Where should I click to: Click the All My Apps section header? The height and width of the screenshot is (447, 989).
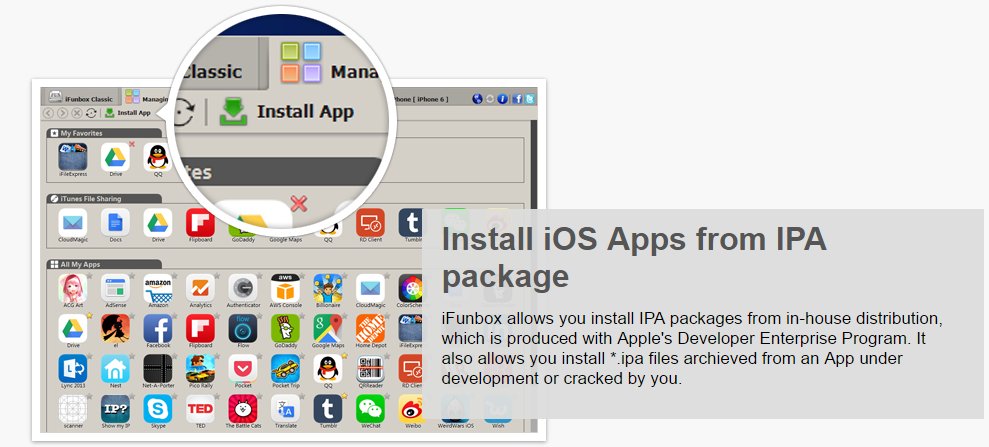[104, 264]
